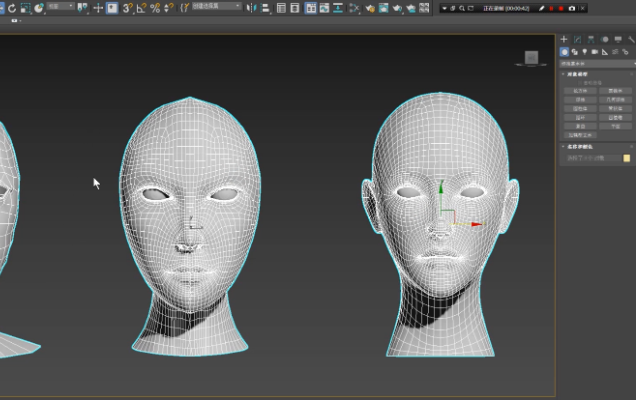This screenshot has width=636, height=400.
Task: Select the Cameras category icon
Action: tap(595, 51)
